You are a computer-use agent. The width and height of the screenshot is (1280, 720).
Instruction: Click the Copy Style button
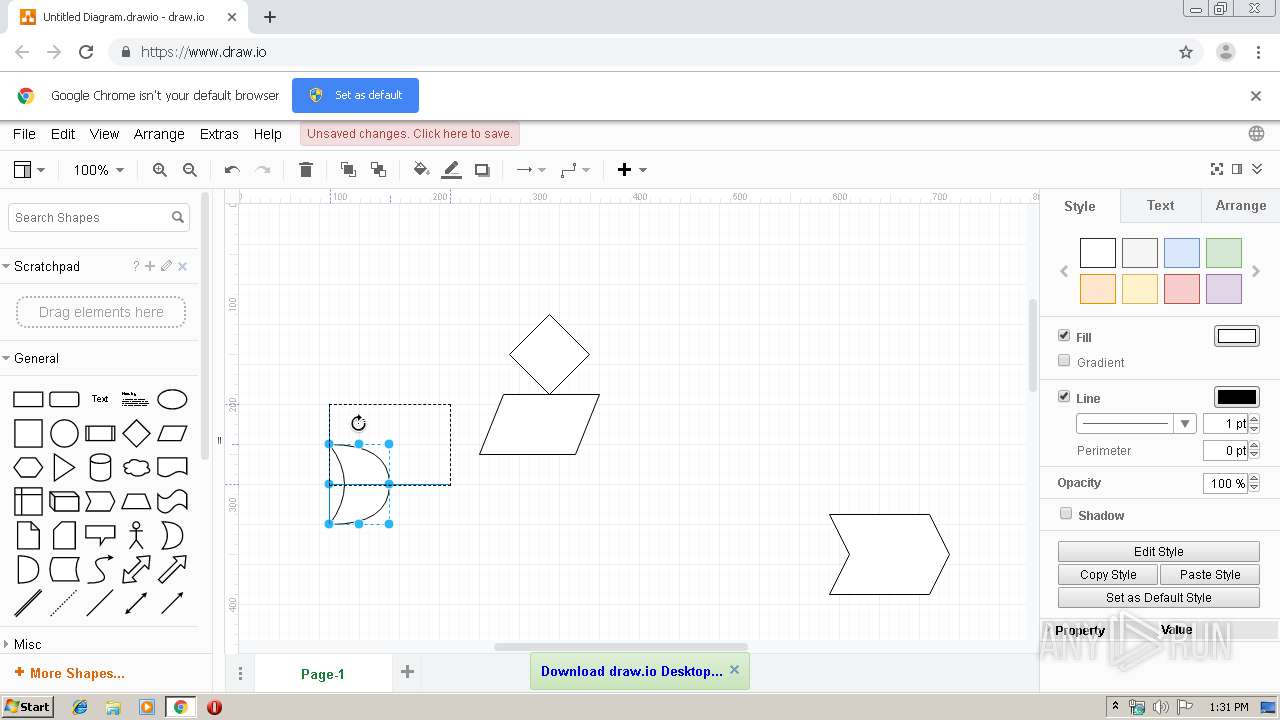[1108, 575]
